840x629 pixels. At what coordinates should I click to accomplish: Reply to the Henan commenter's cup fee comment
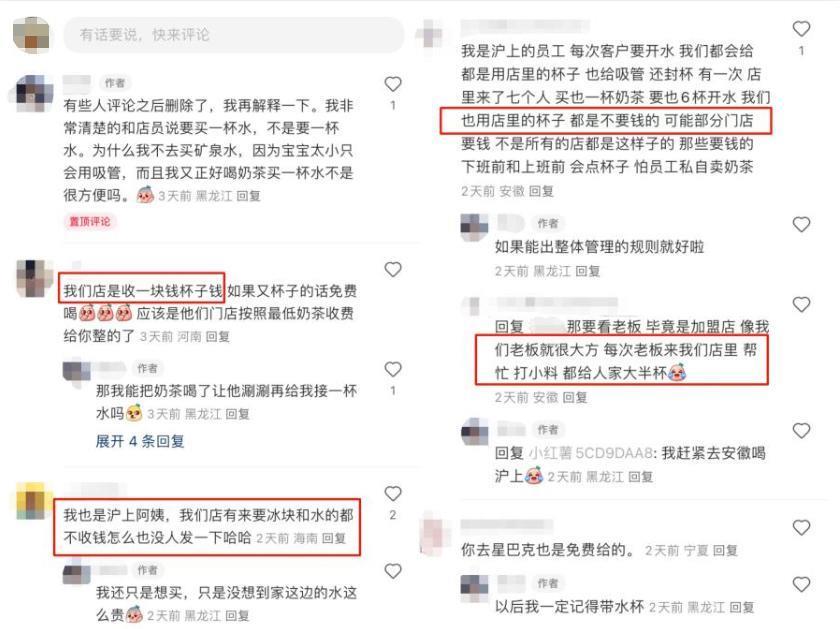218,336
